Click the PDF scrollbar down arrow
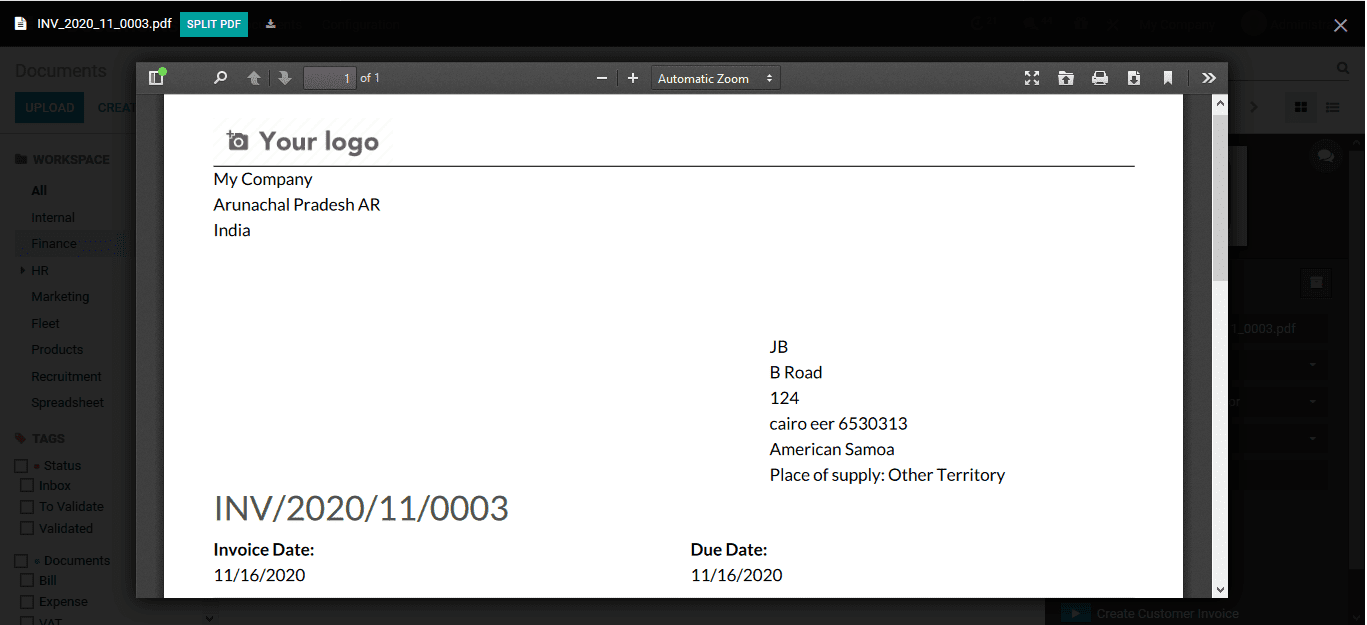This screenshot has width=1367, height=625. click(1220, 590)
